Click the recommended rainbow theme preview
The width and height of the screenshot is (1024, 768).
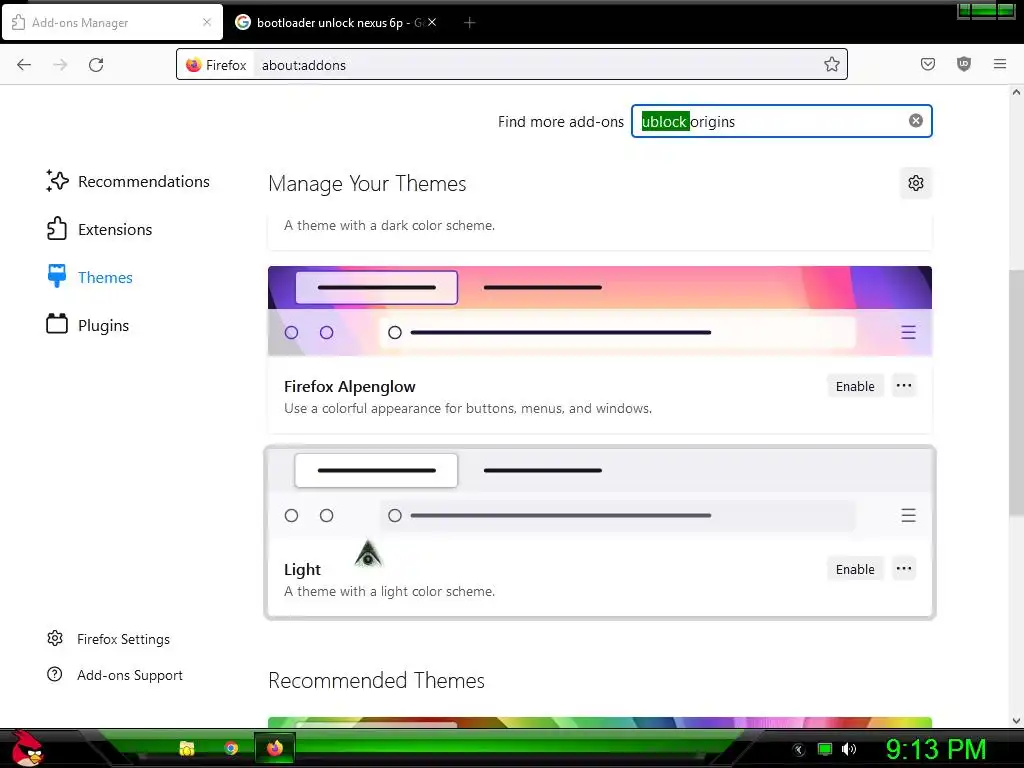[x=600, y=722]
